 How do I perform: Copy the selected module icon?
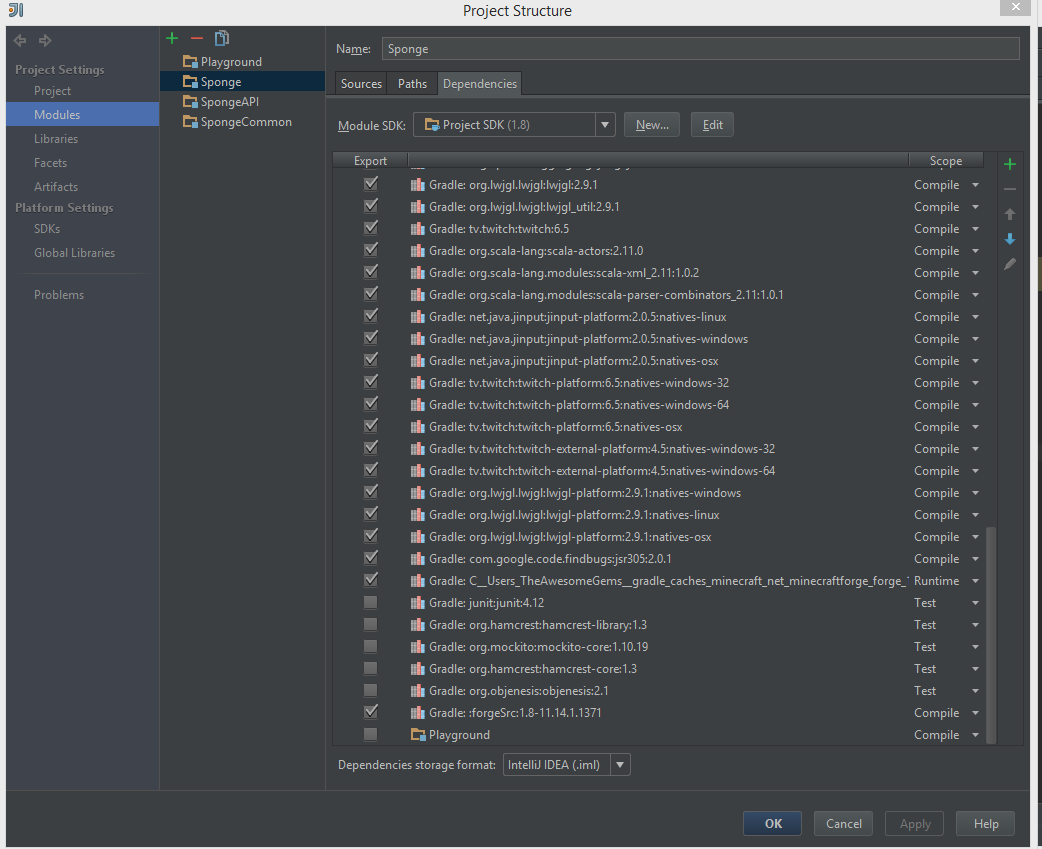[x=222, y=39]
